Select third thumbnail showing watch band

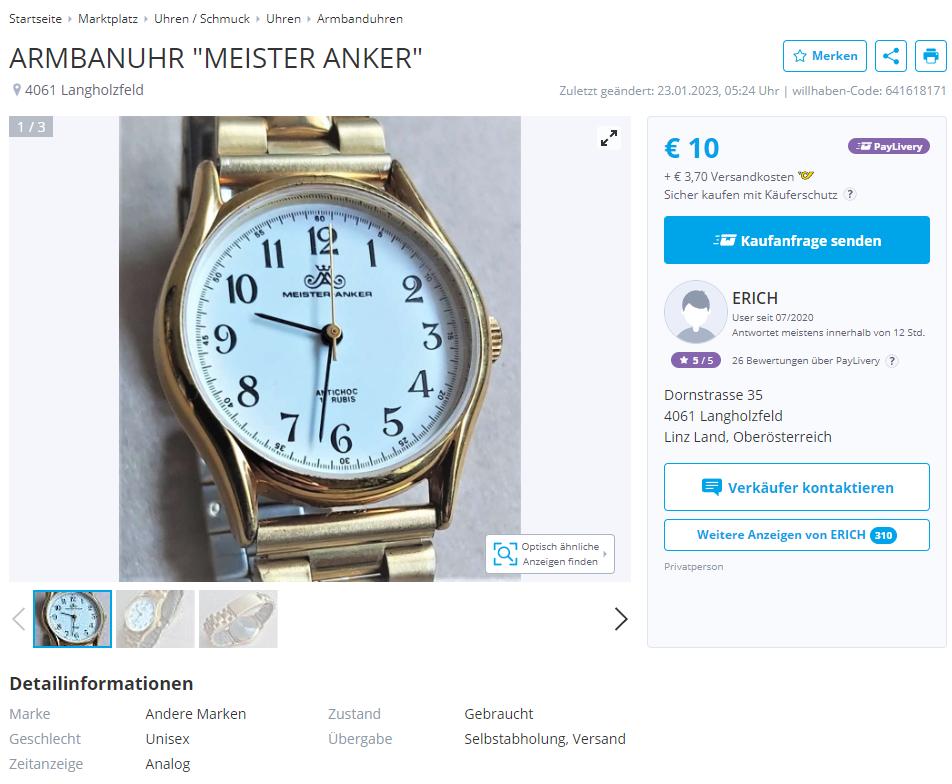(238, 619)
